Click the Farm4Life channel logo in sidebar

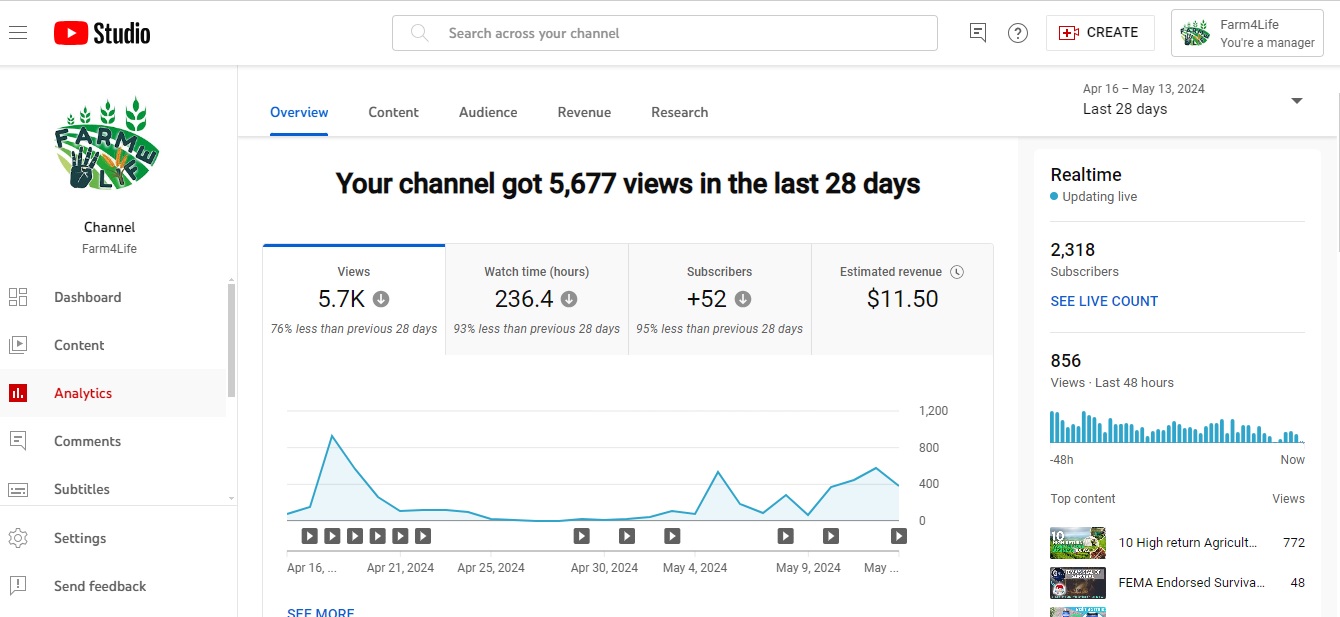coord(109,143)
